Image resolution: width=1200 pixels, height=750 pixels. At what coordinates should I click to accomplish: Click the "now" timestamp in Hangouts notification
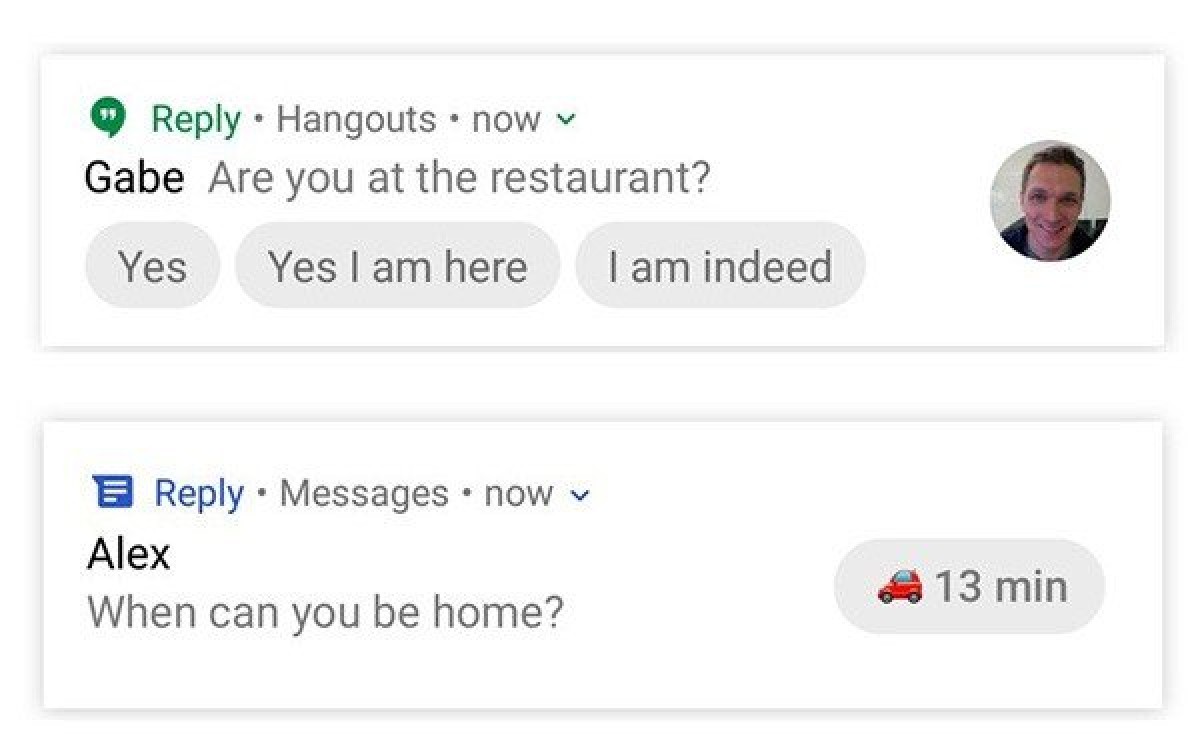pos(506,121)
